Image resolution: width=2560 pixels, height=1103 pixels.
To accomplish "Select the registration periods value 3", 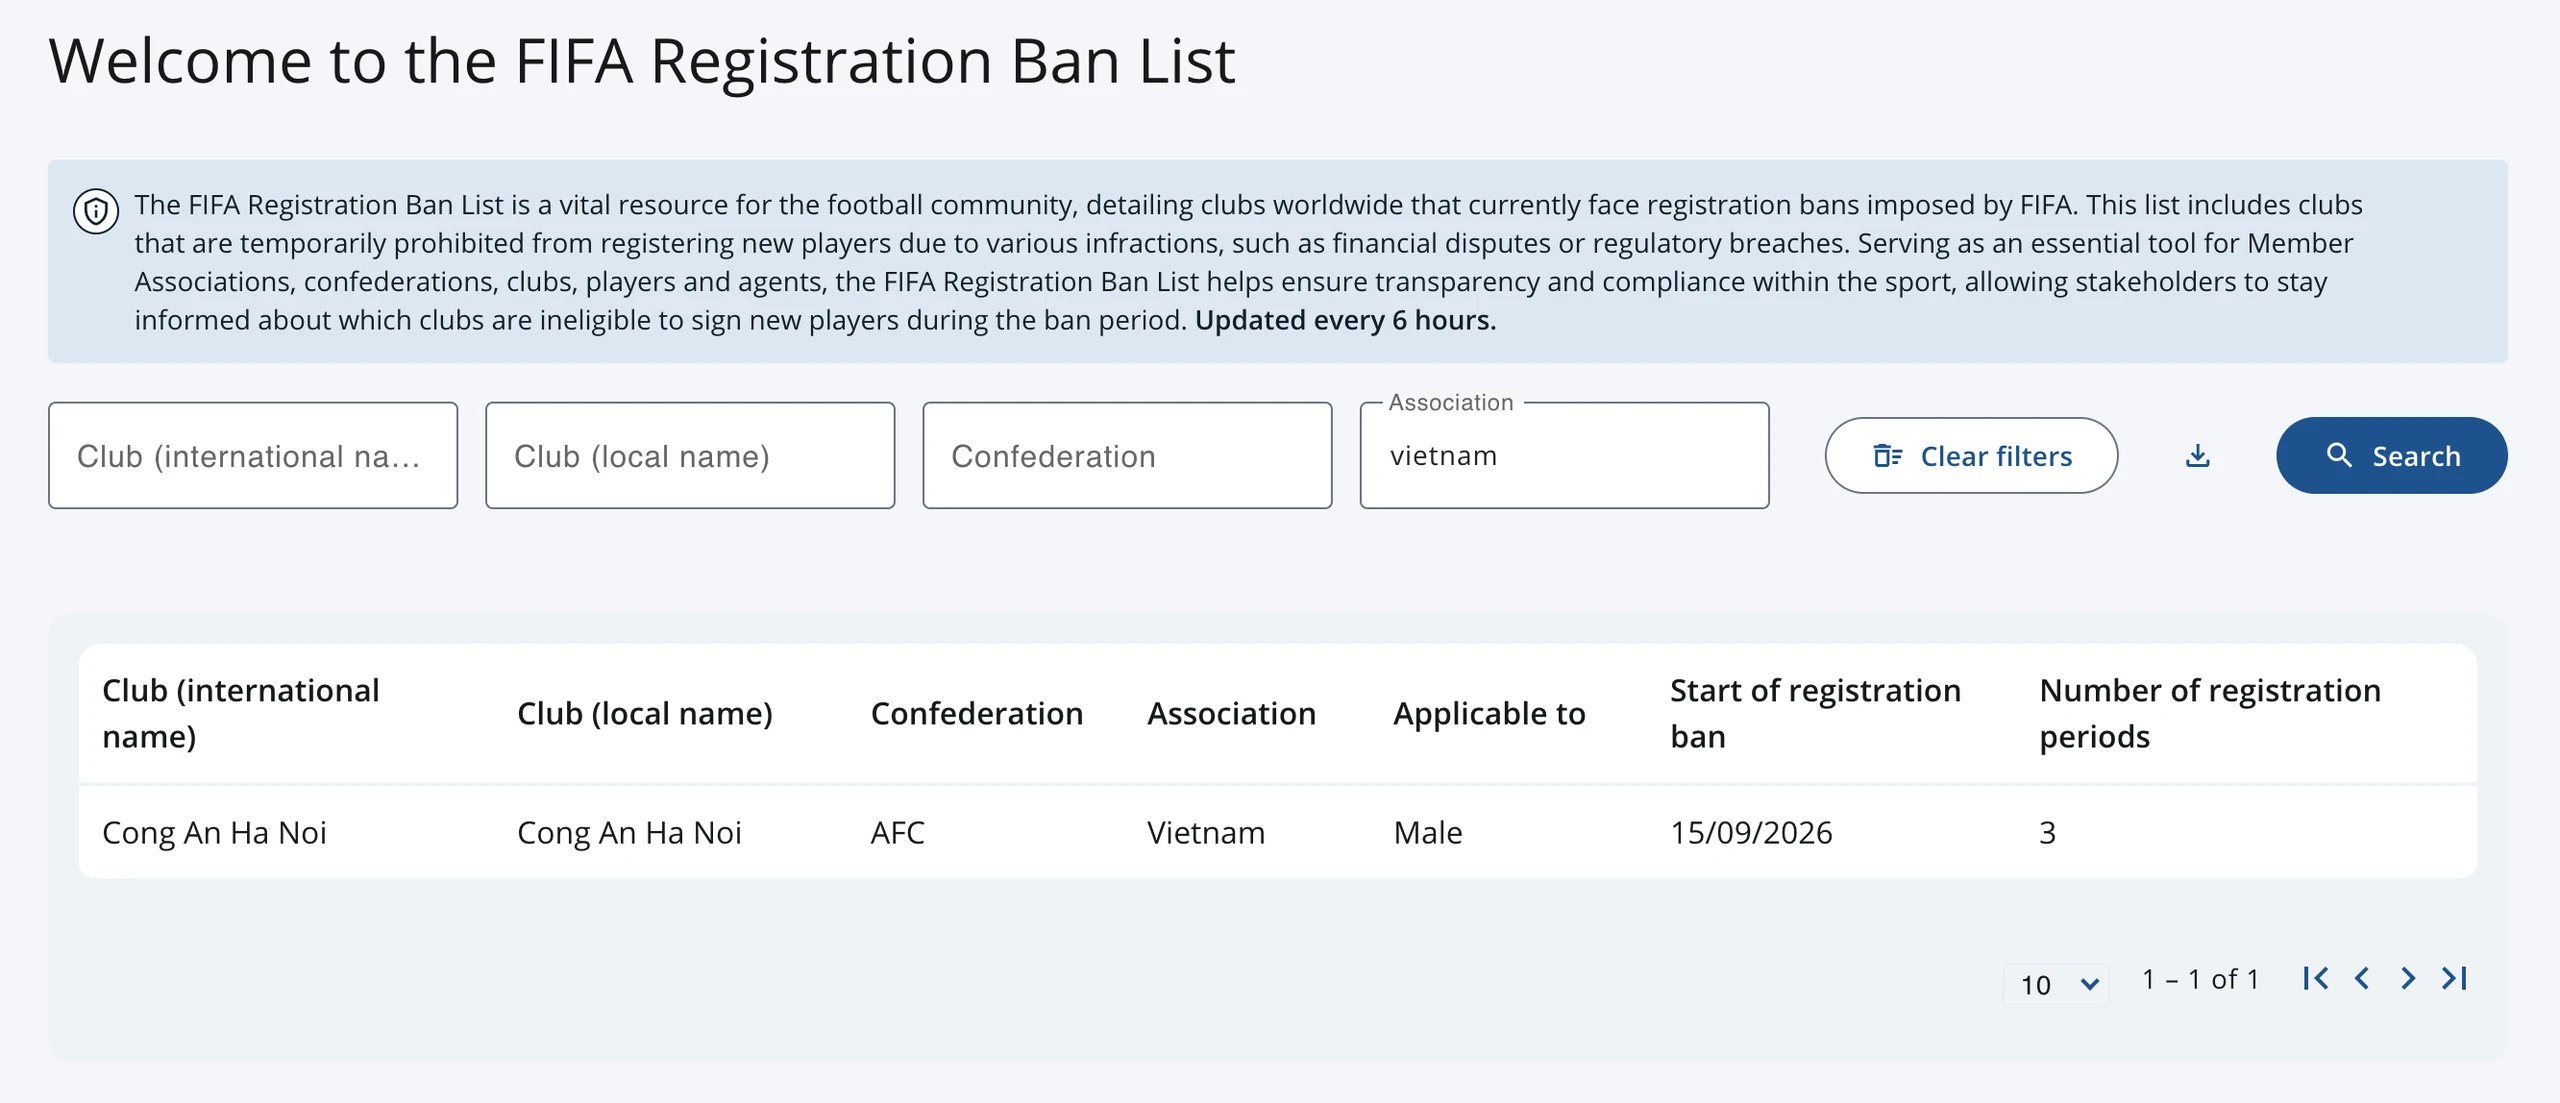I will (x=2047, y=832).
